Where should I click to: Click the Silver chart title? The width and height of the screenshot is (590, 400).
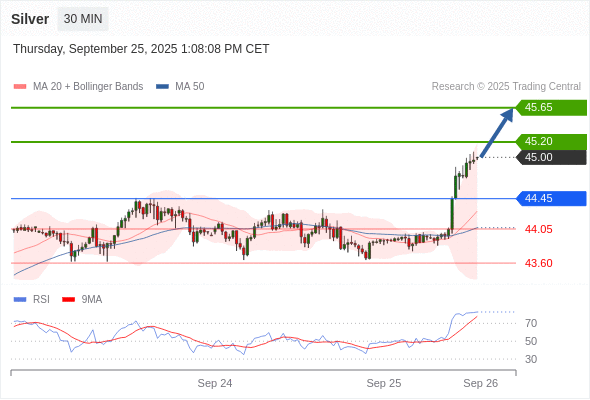tap(30, 19)
